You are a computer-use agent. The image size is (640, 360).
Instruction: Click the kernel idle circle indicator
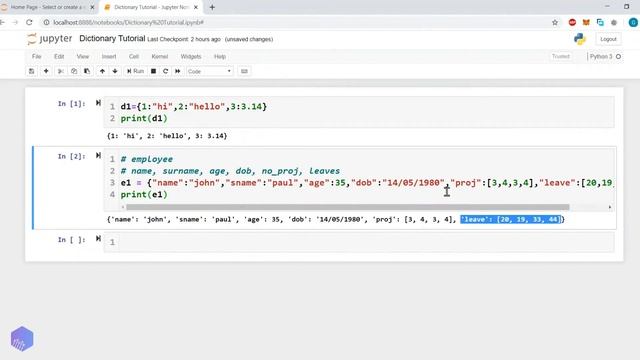pos(618,56)
